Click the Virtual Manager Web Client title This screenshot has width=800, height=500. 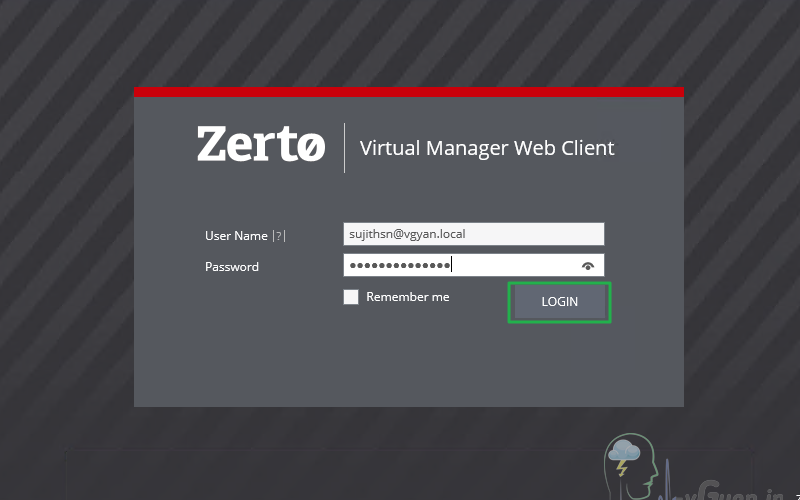pyautogui.click(x=487, y=149)
